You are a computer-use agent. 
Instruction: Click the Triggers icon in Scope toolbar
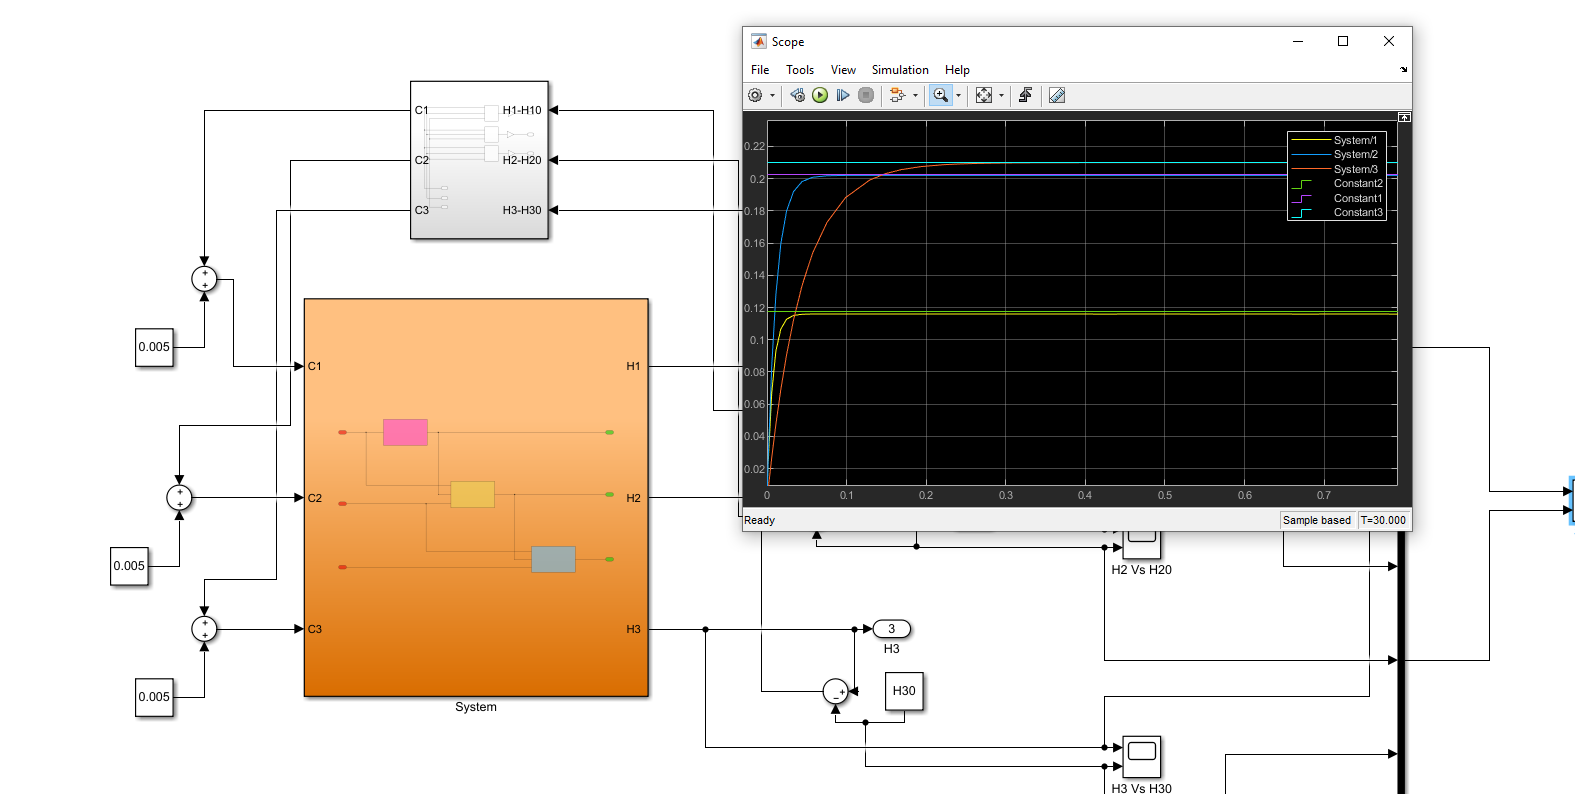click(1025, 95)
